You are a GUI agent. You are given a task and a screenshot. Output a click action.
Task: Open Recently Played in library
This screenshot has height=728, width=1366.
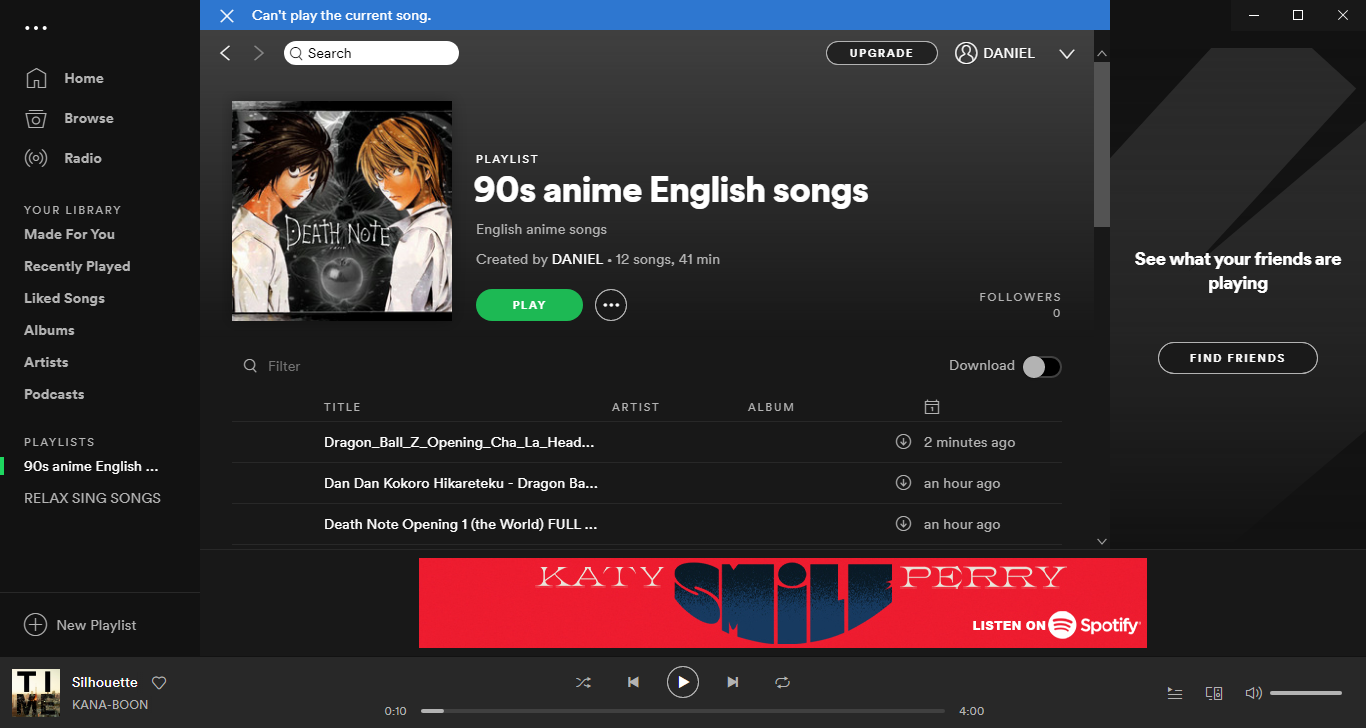click(77, 266)
